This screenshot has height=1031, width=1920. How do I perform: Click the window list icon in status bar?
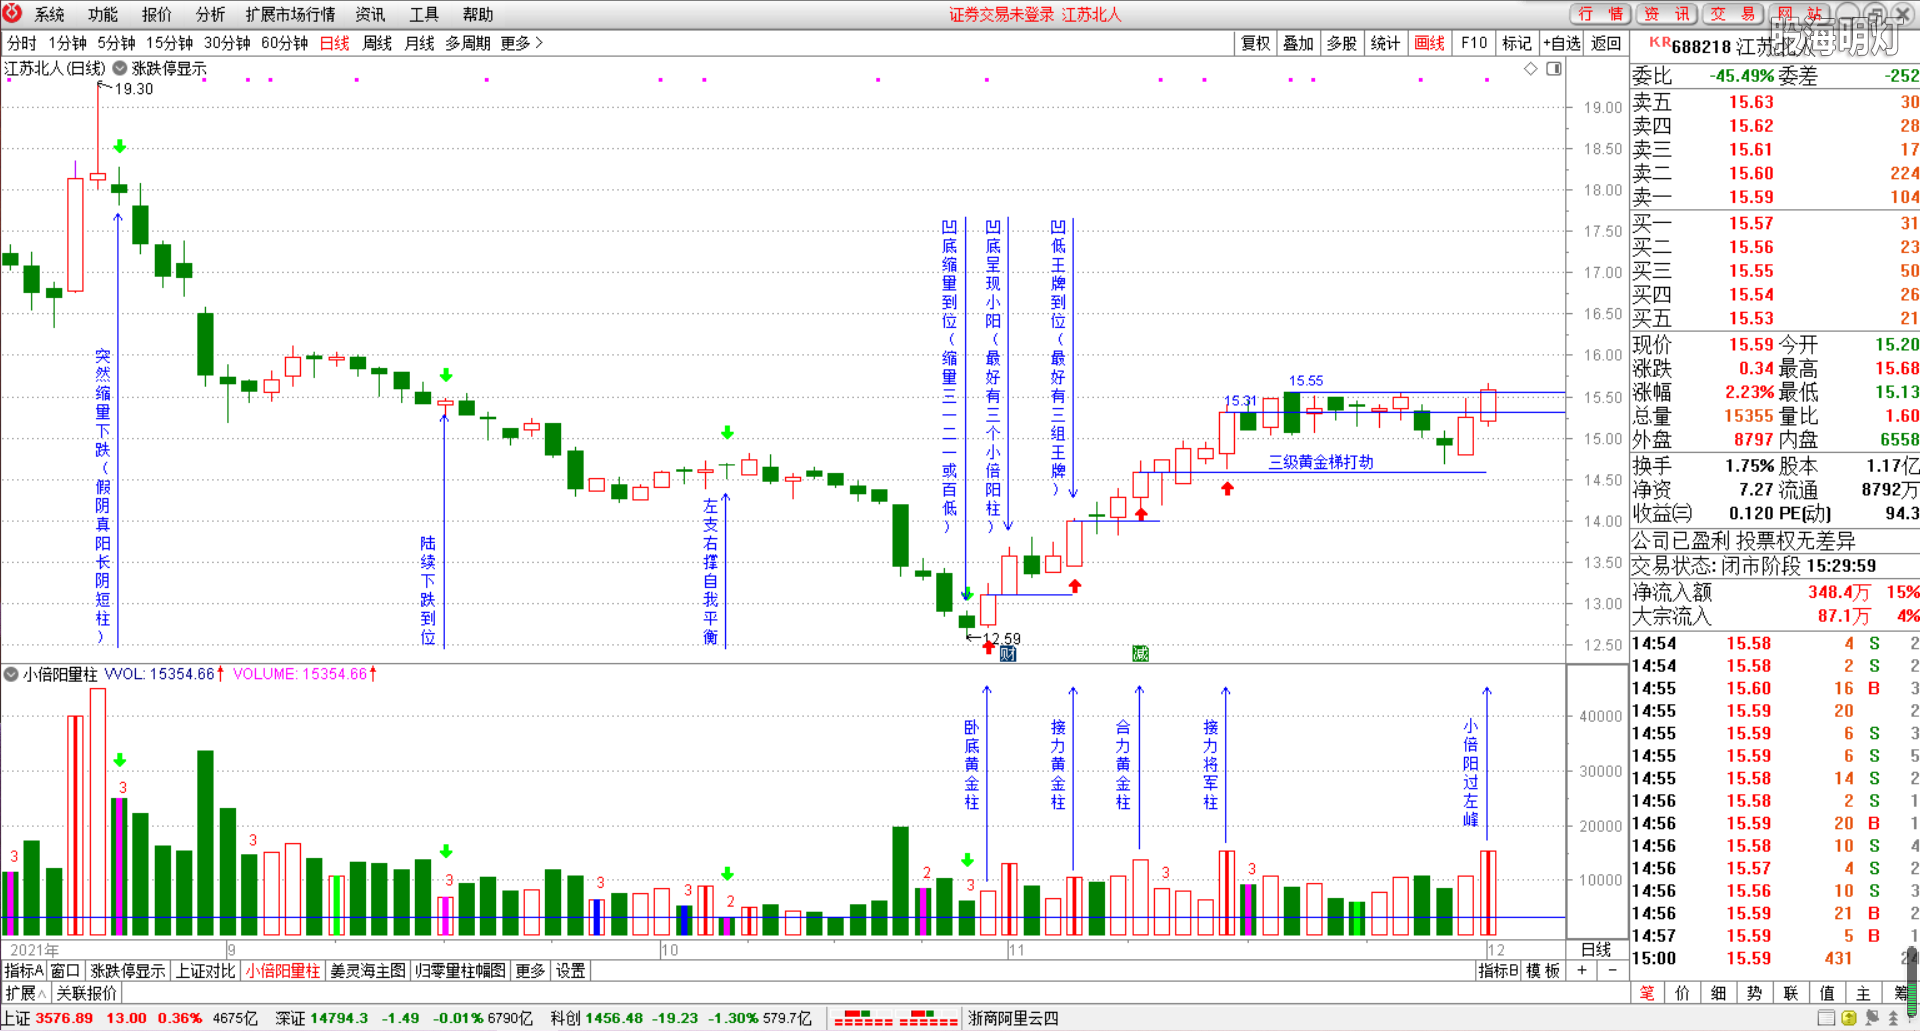pos(1826,1018)
